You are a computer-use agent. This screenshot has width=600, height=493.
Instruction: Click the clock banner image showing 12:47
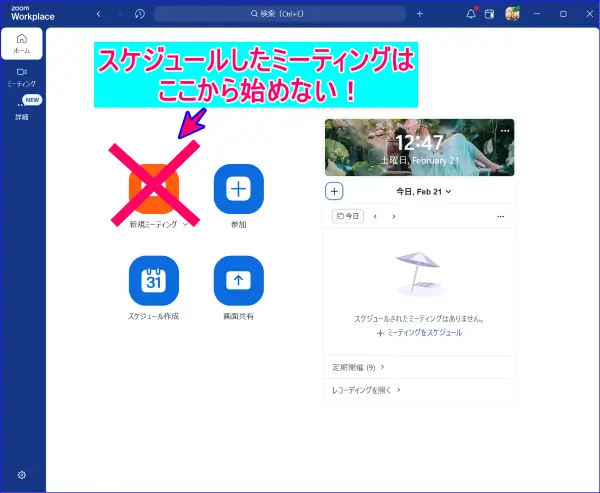pyautogui.click(x=420, y=147)
